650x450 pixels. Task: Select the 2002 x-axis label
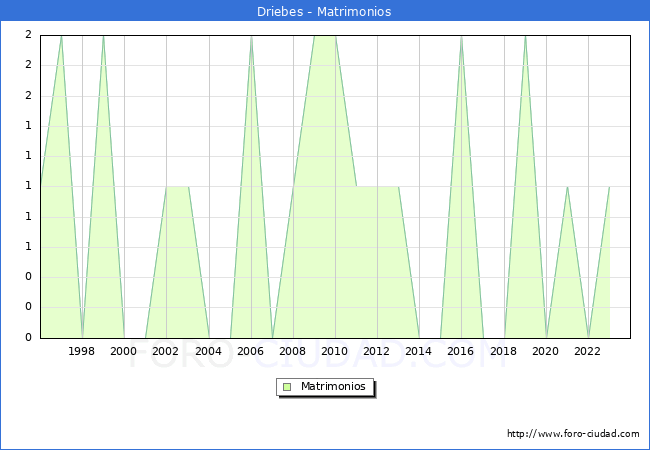click(165, 351)
